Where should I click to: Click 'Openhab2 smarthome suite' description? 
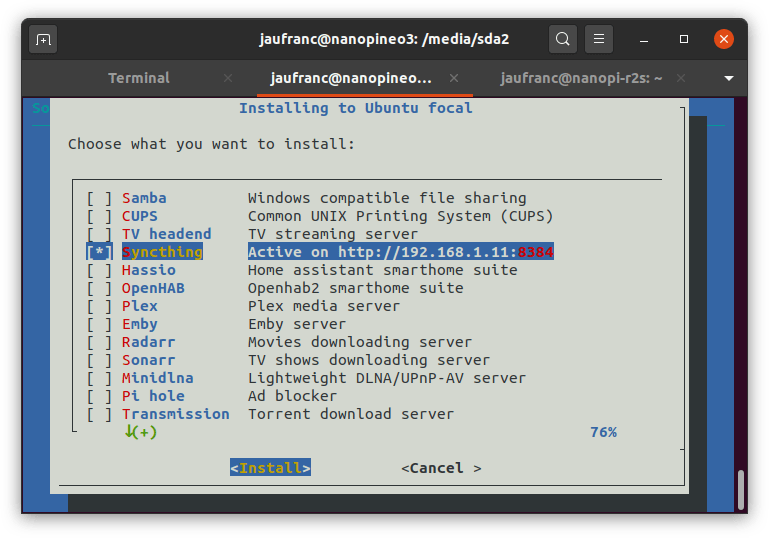[x=356, y=288]
